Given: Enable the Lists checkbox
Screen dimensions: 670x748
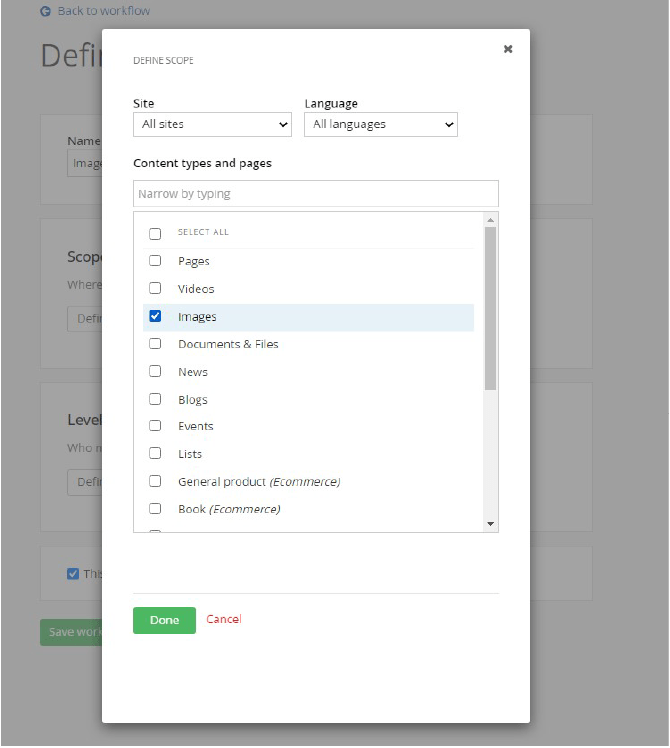Looking at the screenshot, I should click(x=155, y=454).
